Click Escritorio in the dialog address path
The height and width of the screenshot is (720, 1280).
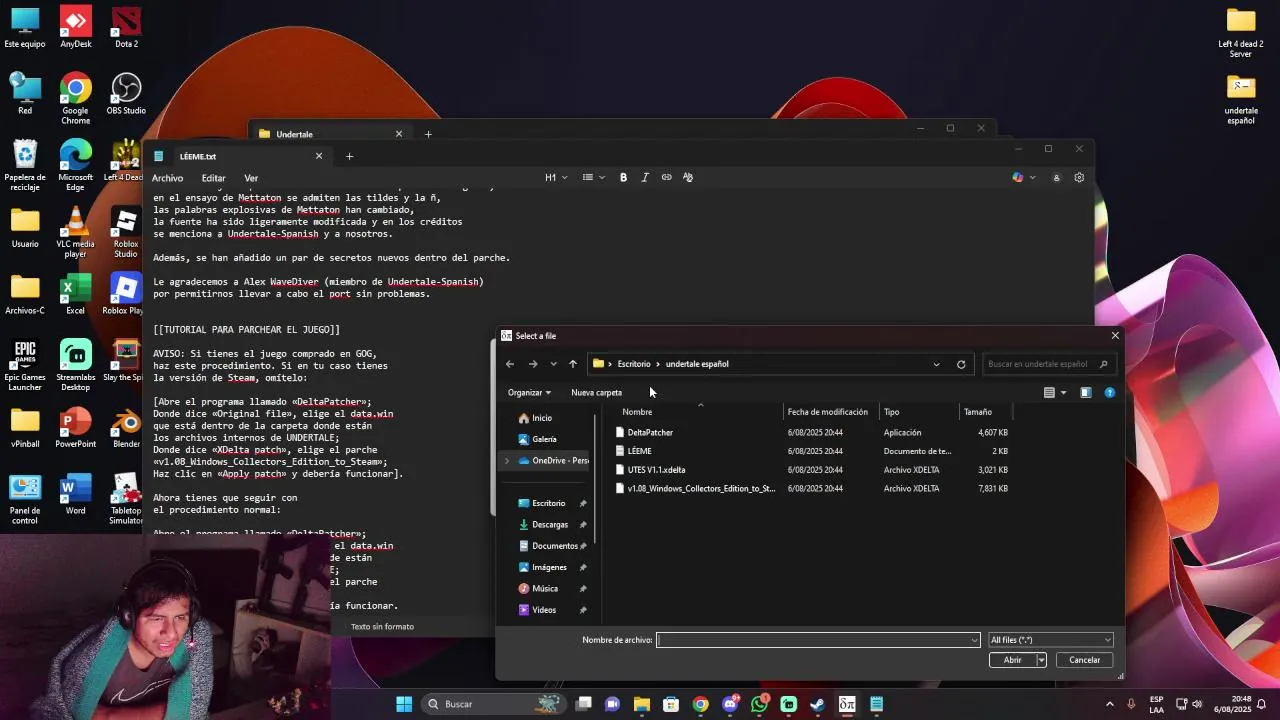point(634,364)
